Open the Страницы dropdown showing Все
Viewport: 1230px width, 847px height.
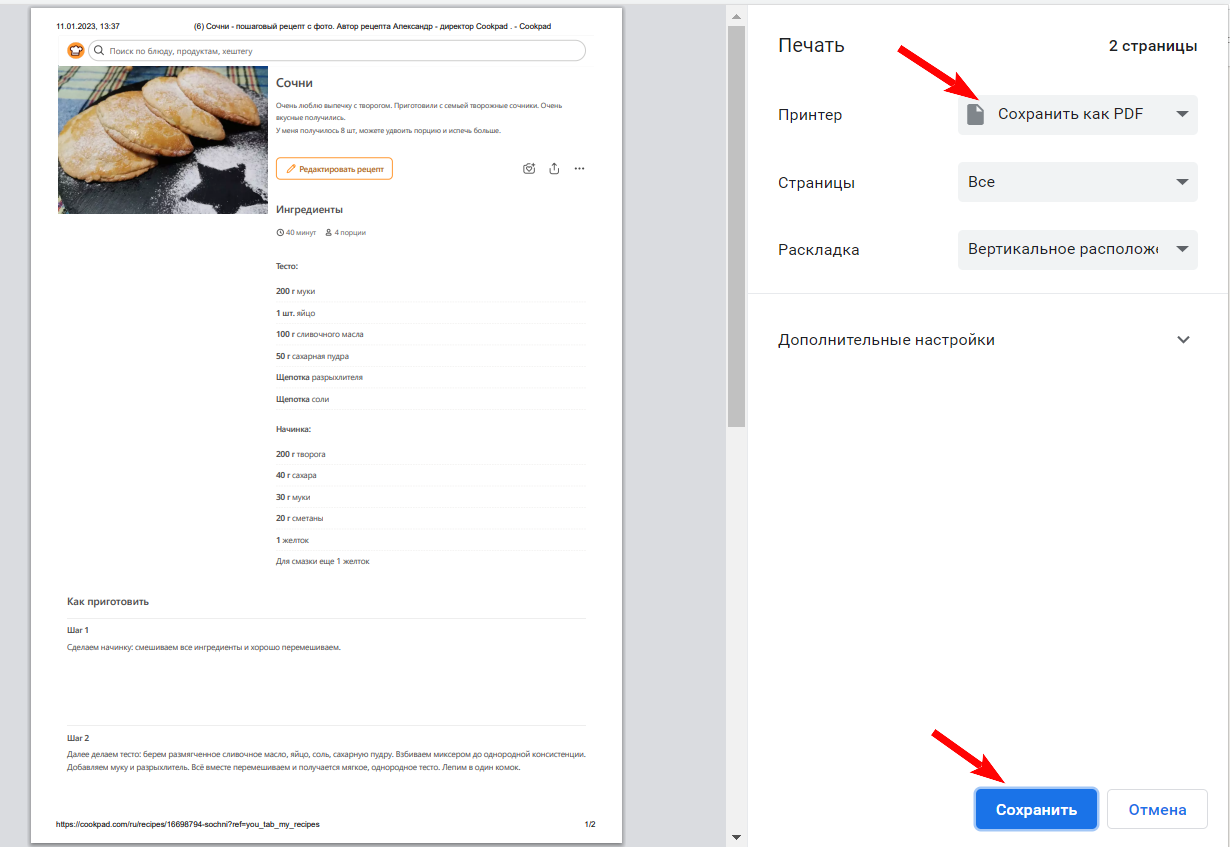point(1078,182)
